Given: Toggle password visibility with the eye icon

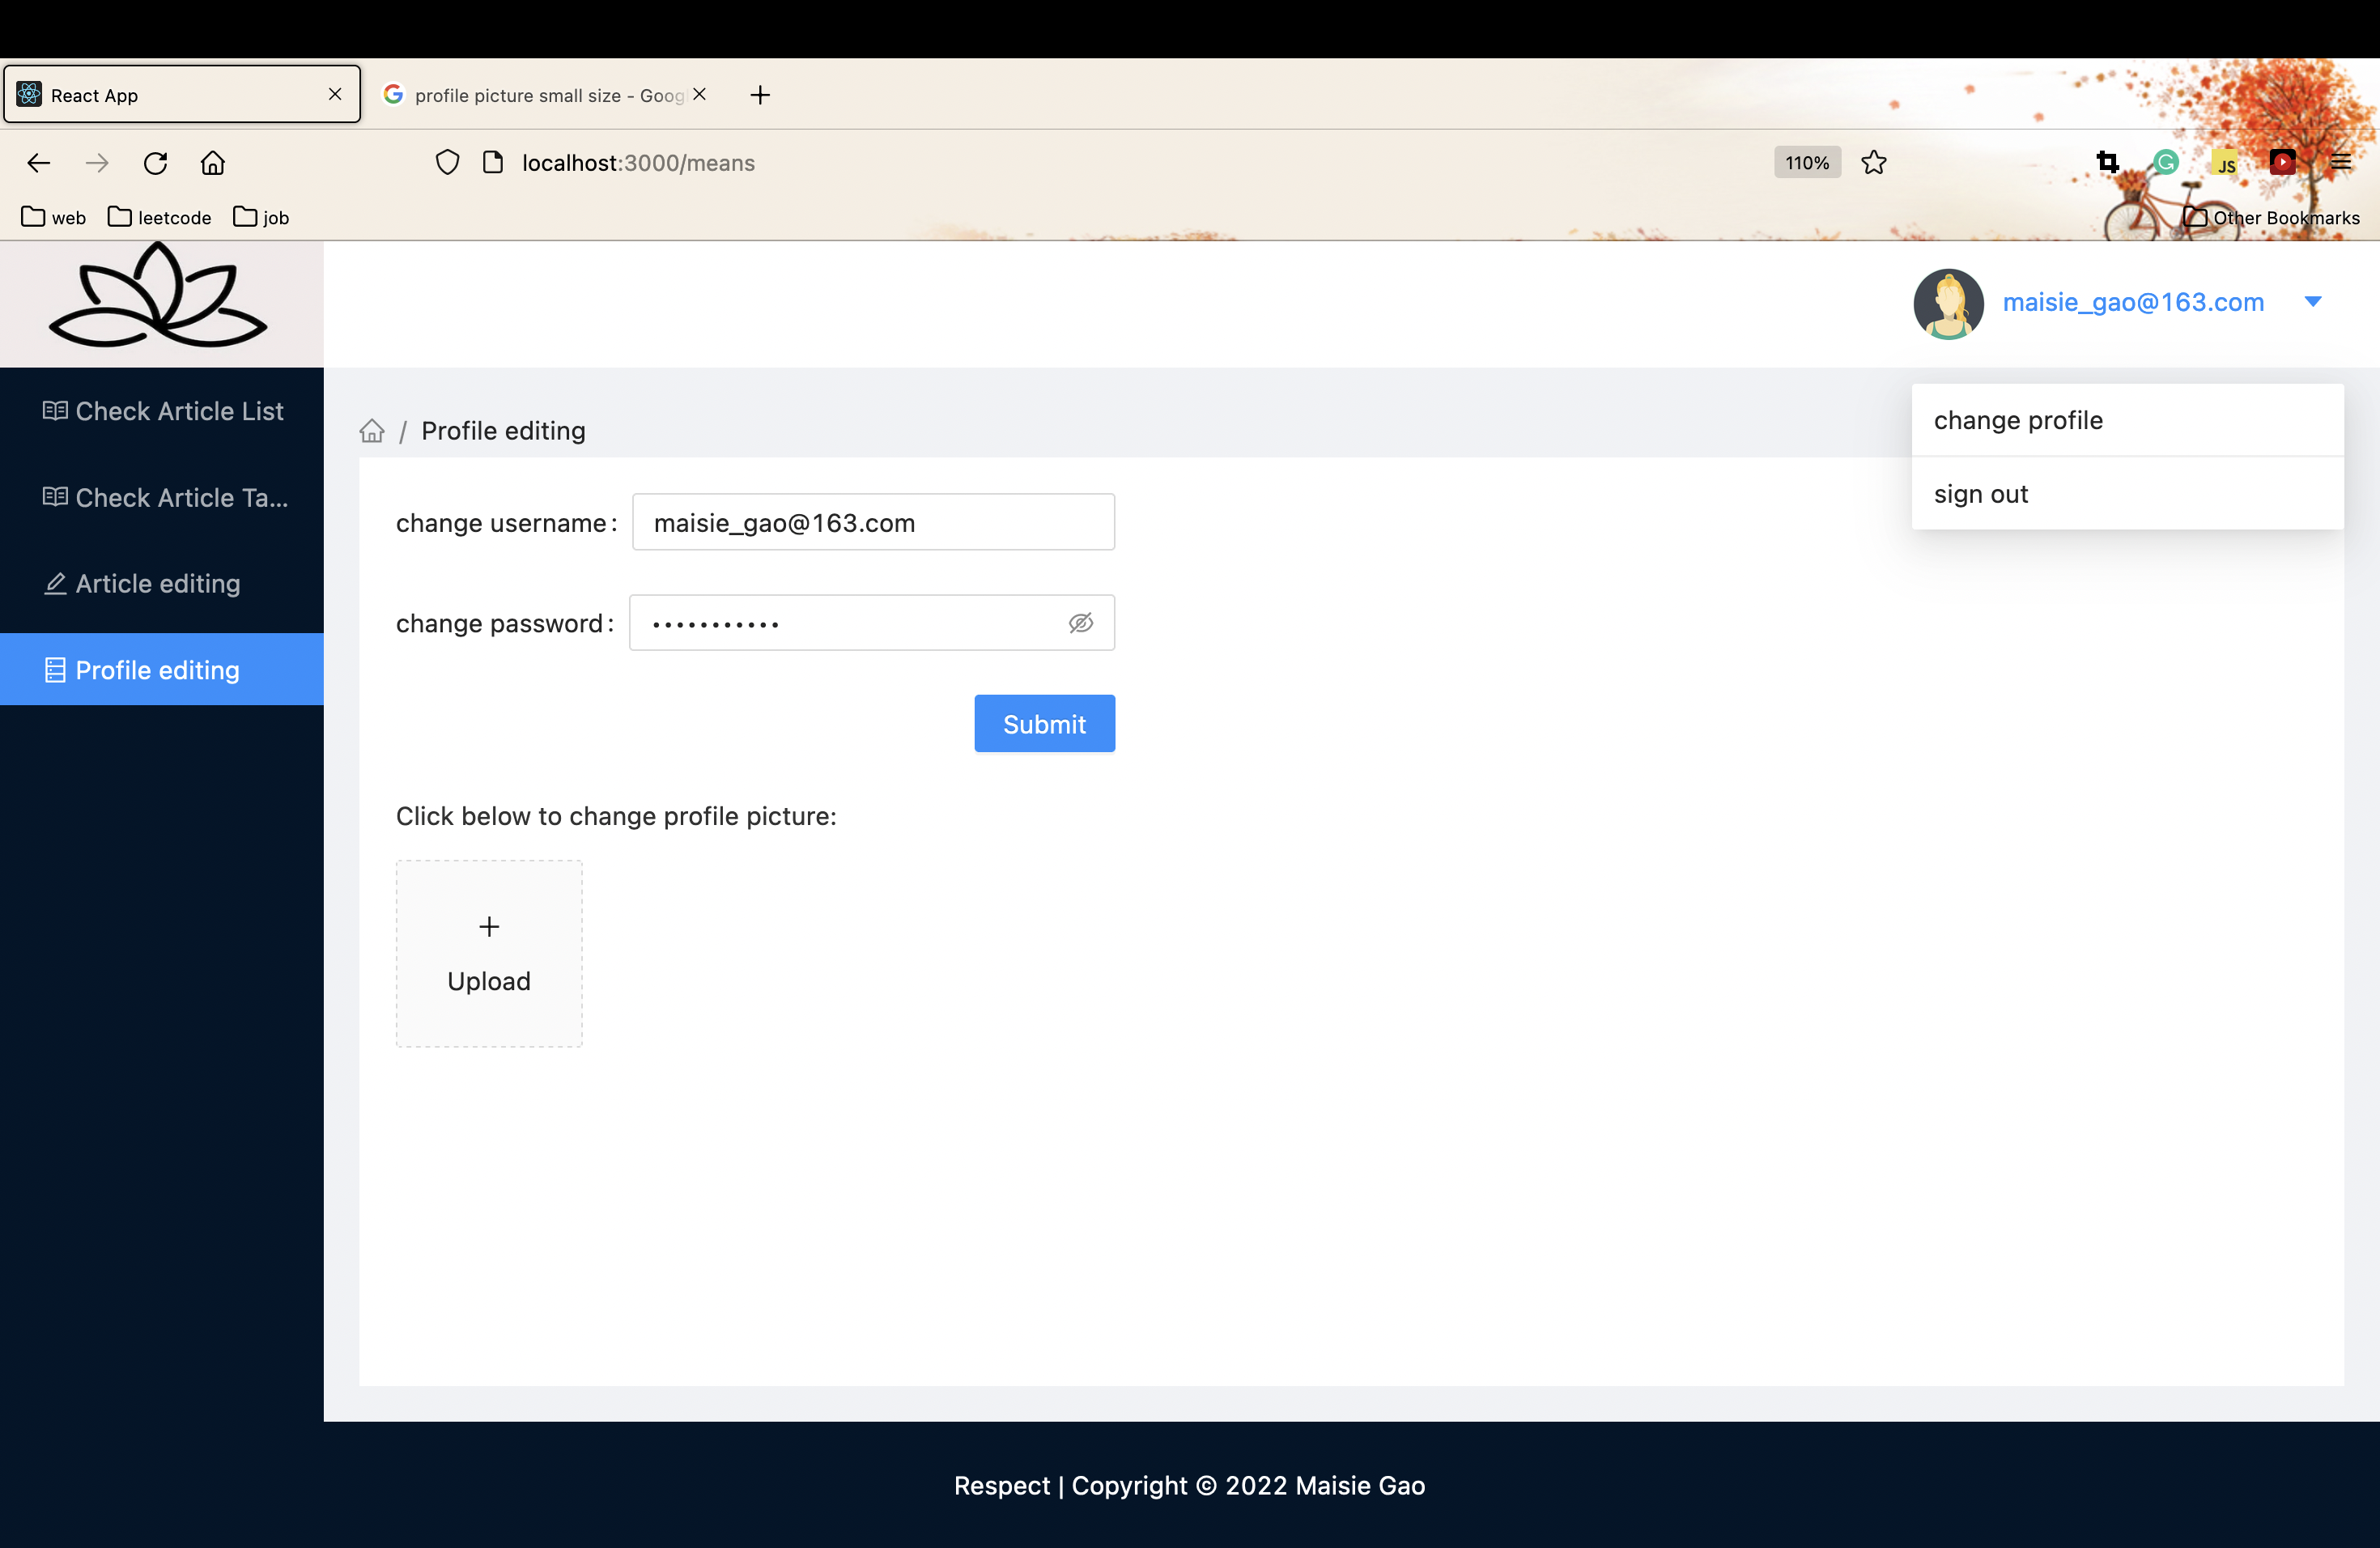Looking at the screenshot, I should [1082, 622].
